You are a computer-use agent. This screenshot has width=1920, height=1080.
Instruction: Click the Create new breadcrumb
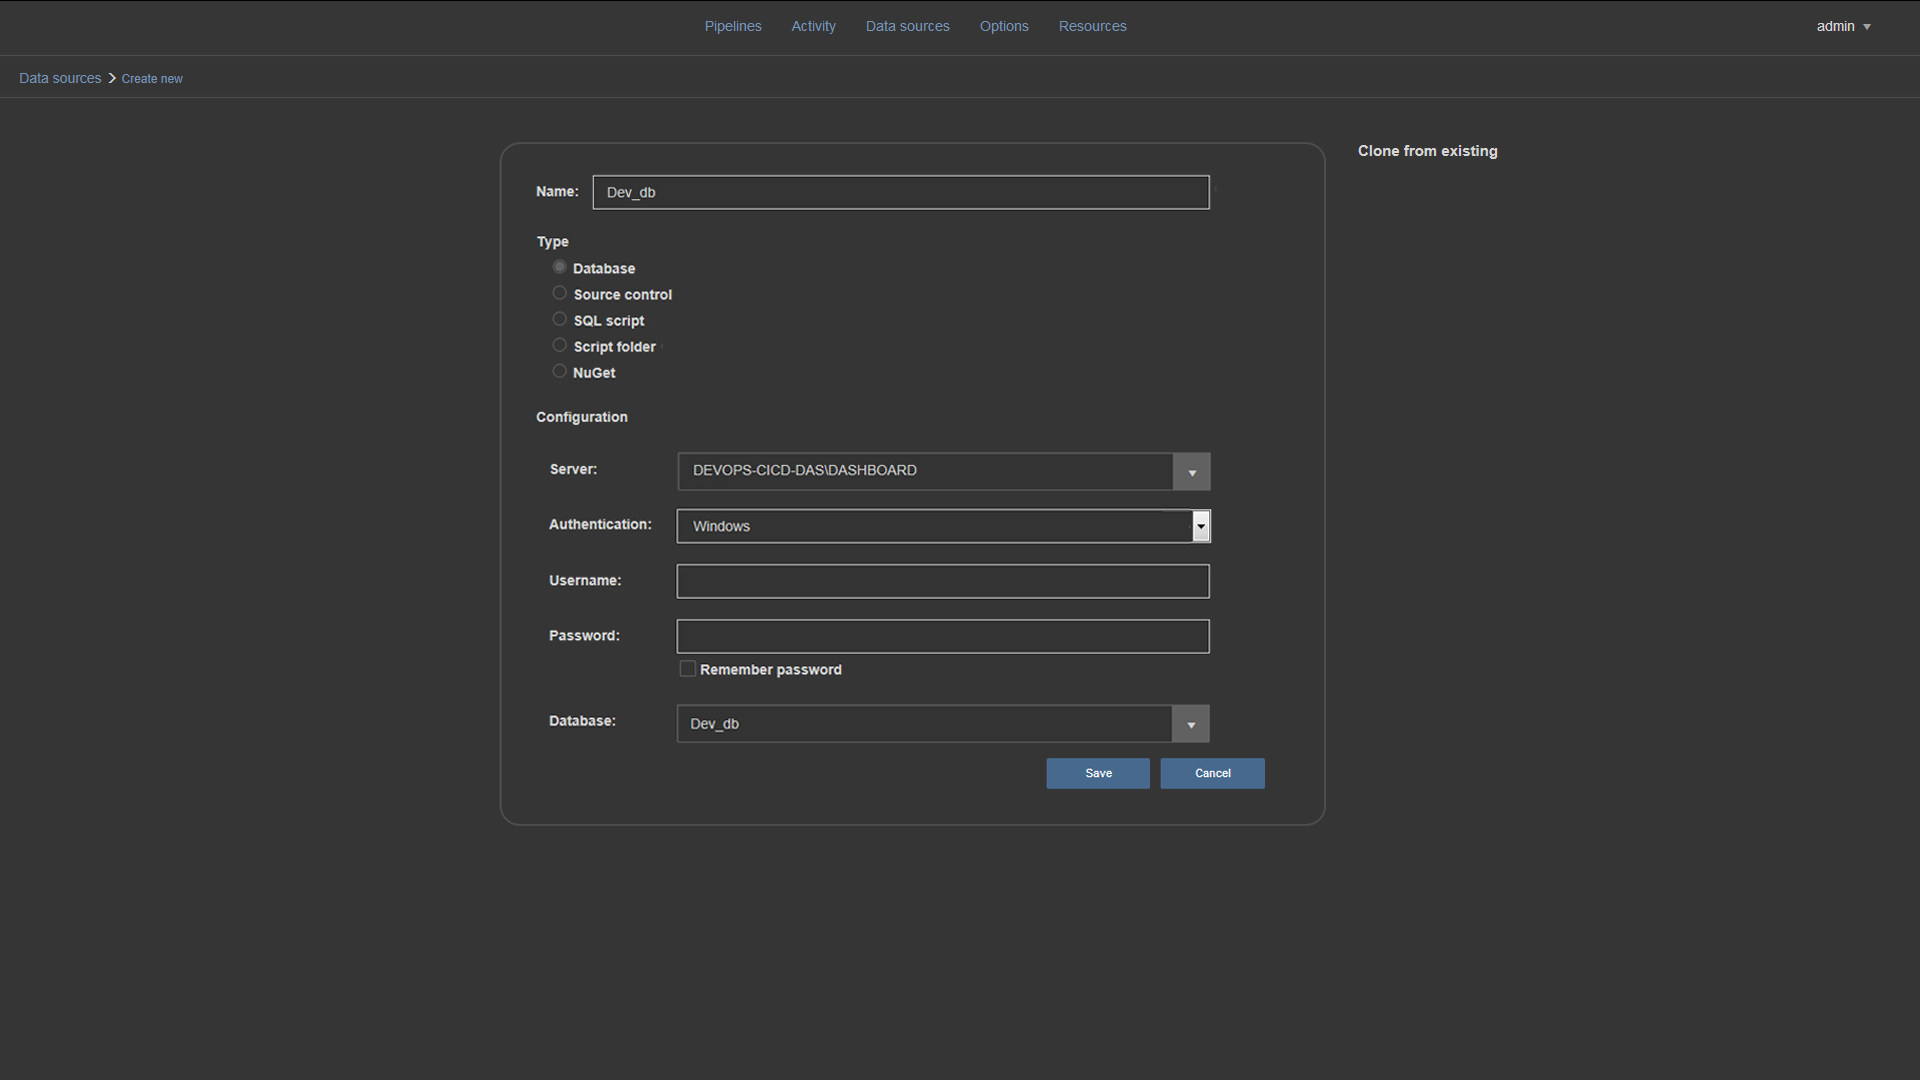(152, 79)
